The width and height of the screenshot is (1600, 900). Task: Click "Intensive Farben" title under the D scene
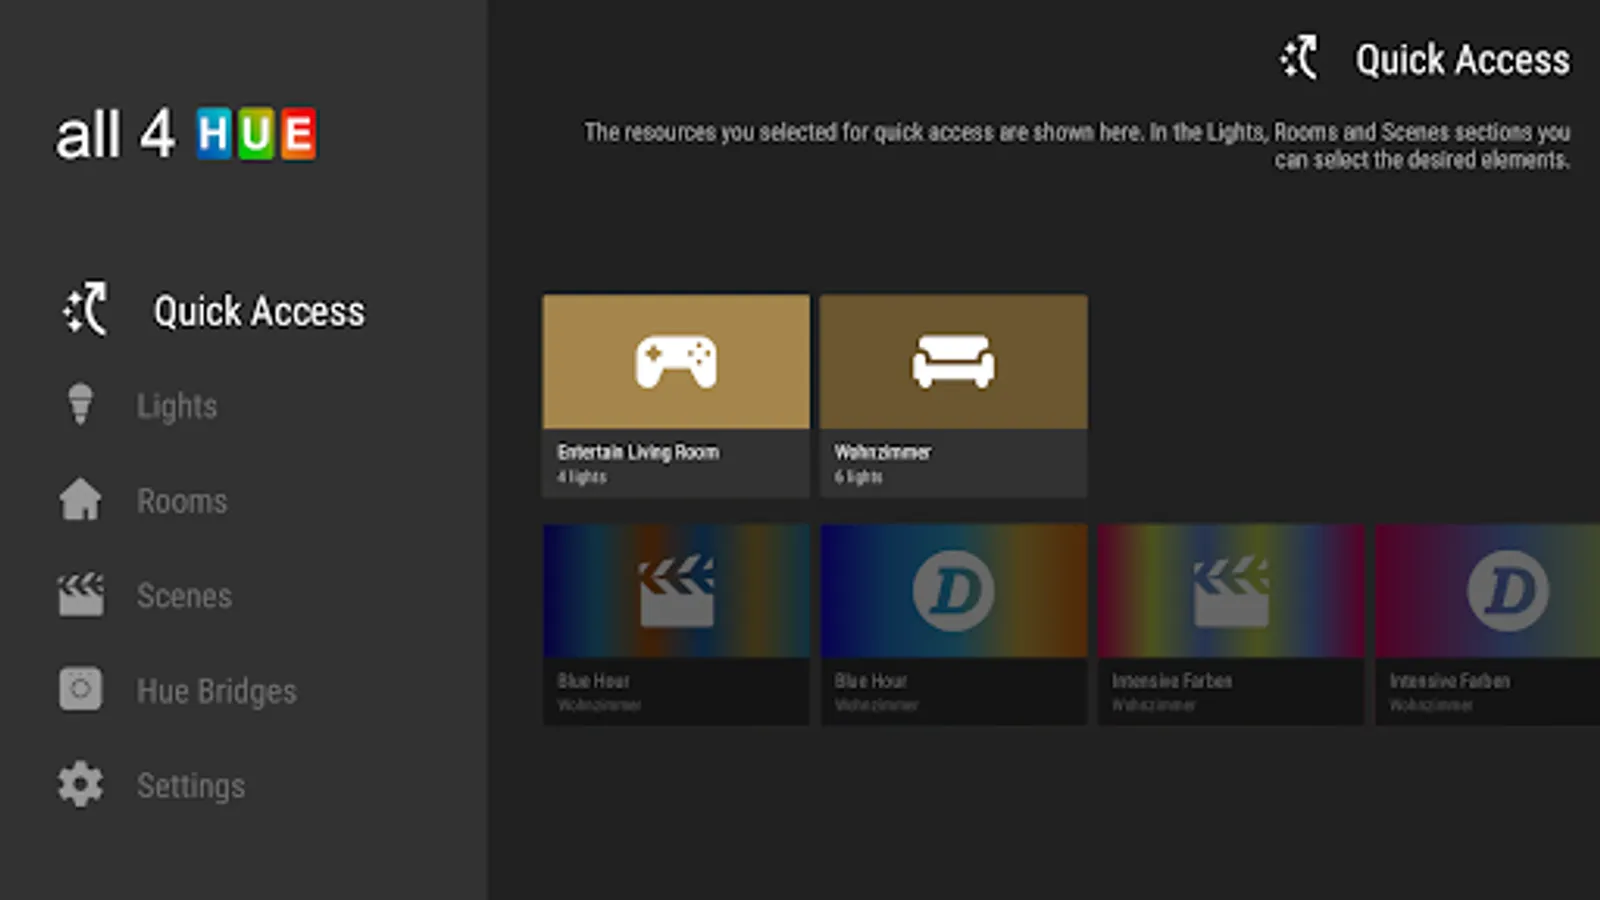click(x=1450, y=681)
